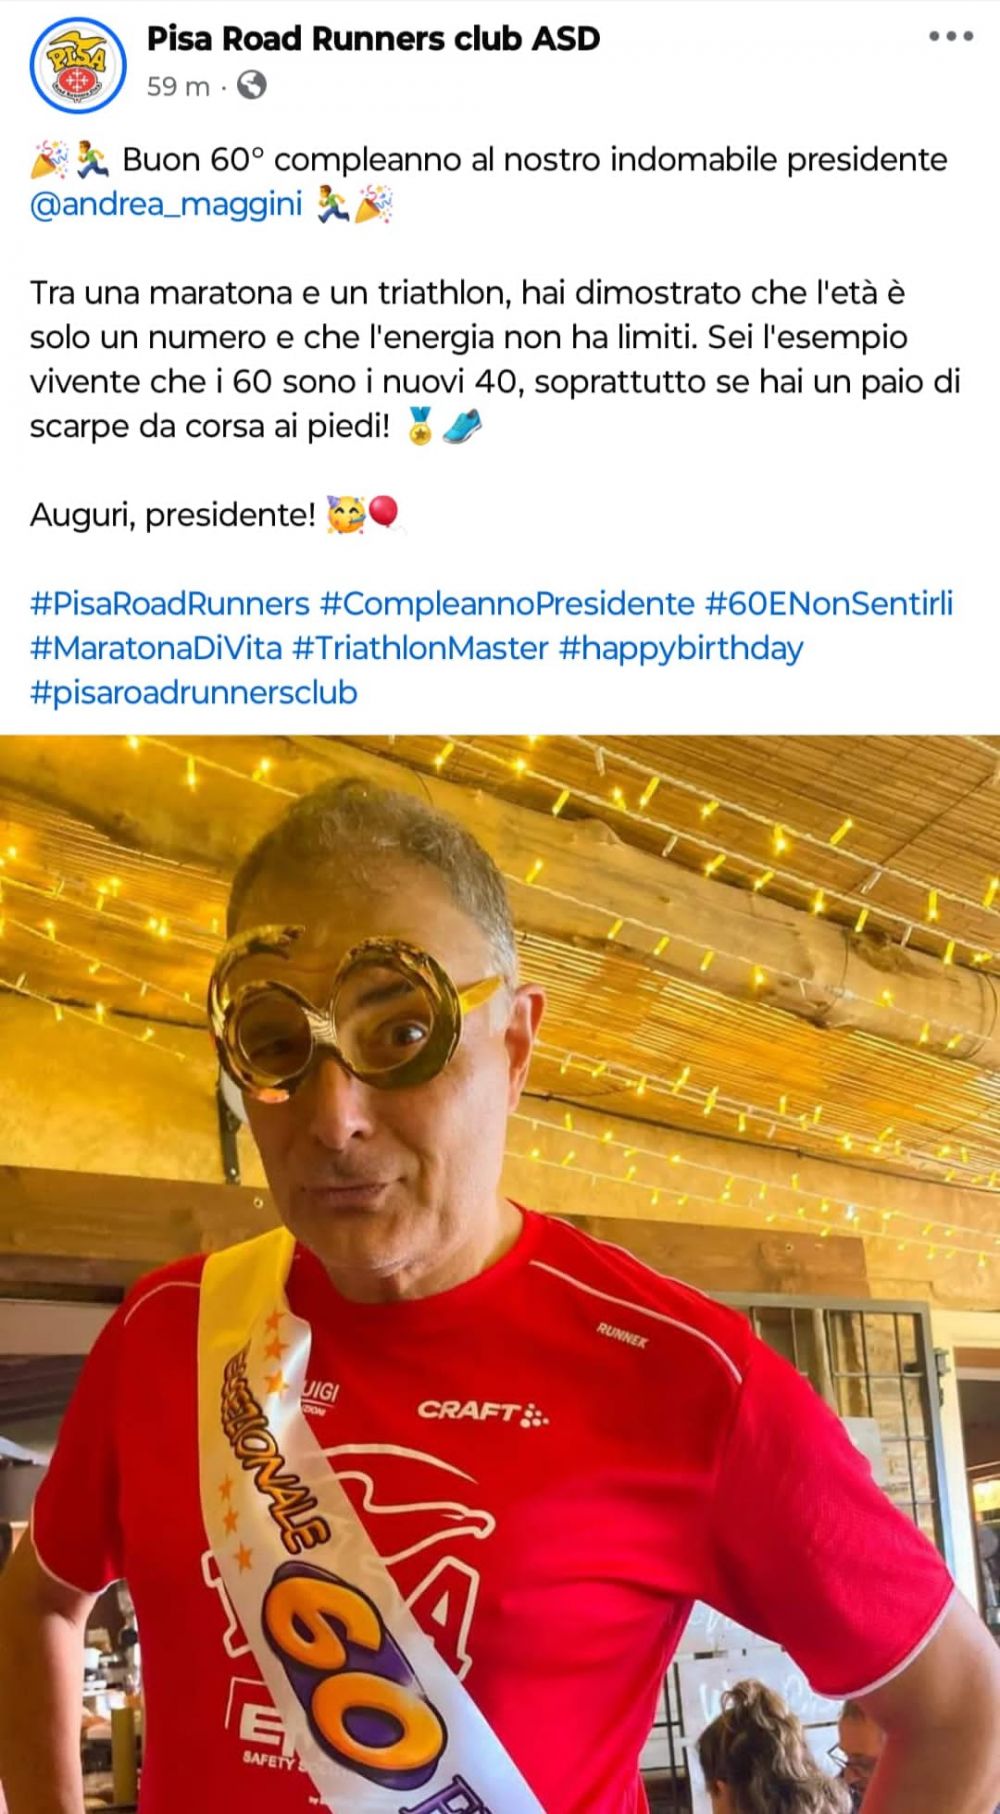The image size is (1000, 1814).
Task: Open the birthday photo of the president
Action: point(500,1274)
